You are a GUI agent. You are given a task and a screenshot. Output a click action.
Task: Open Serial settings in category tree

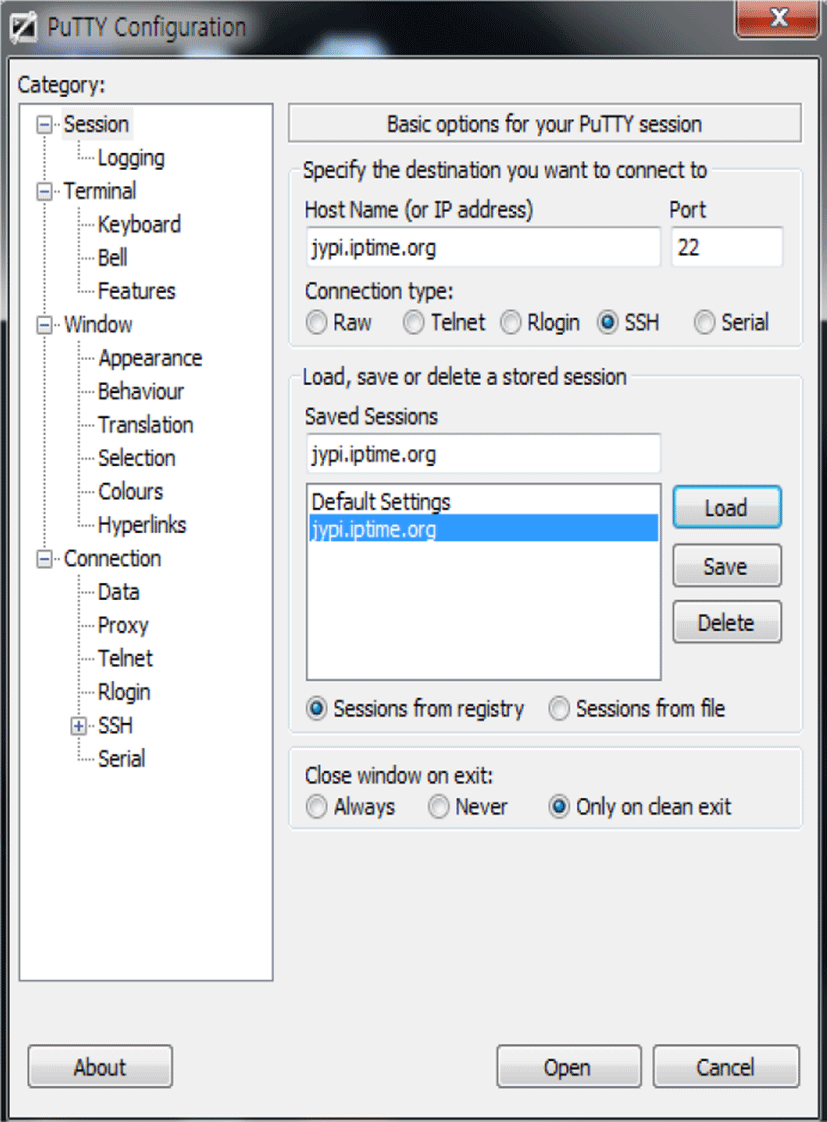[122, 759]
